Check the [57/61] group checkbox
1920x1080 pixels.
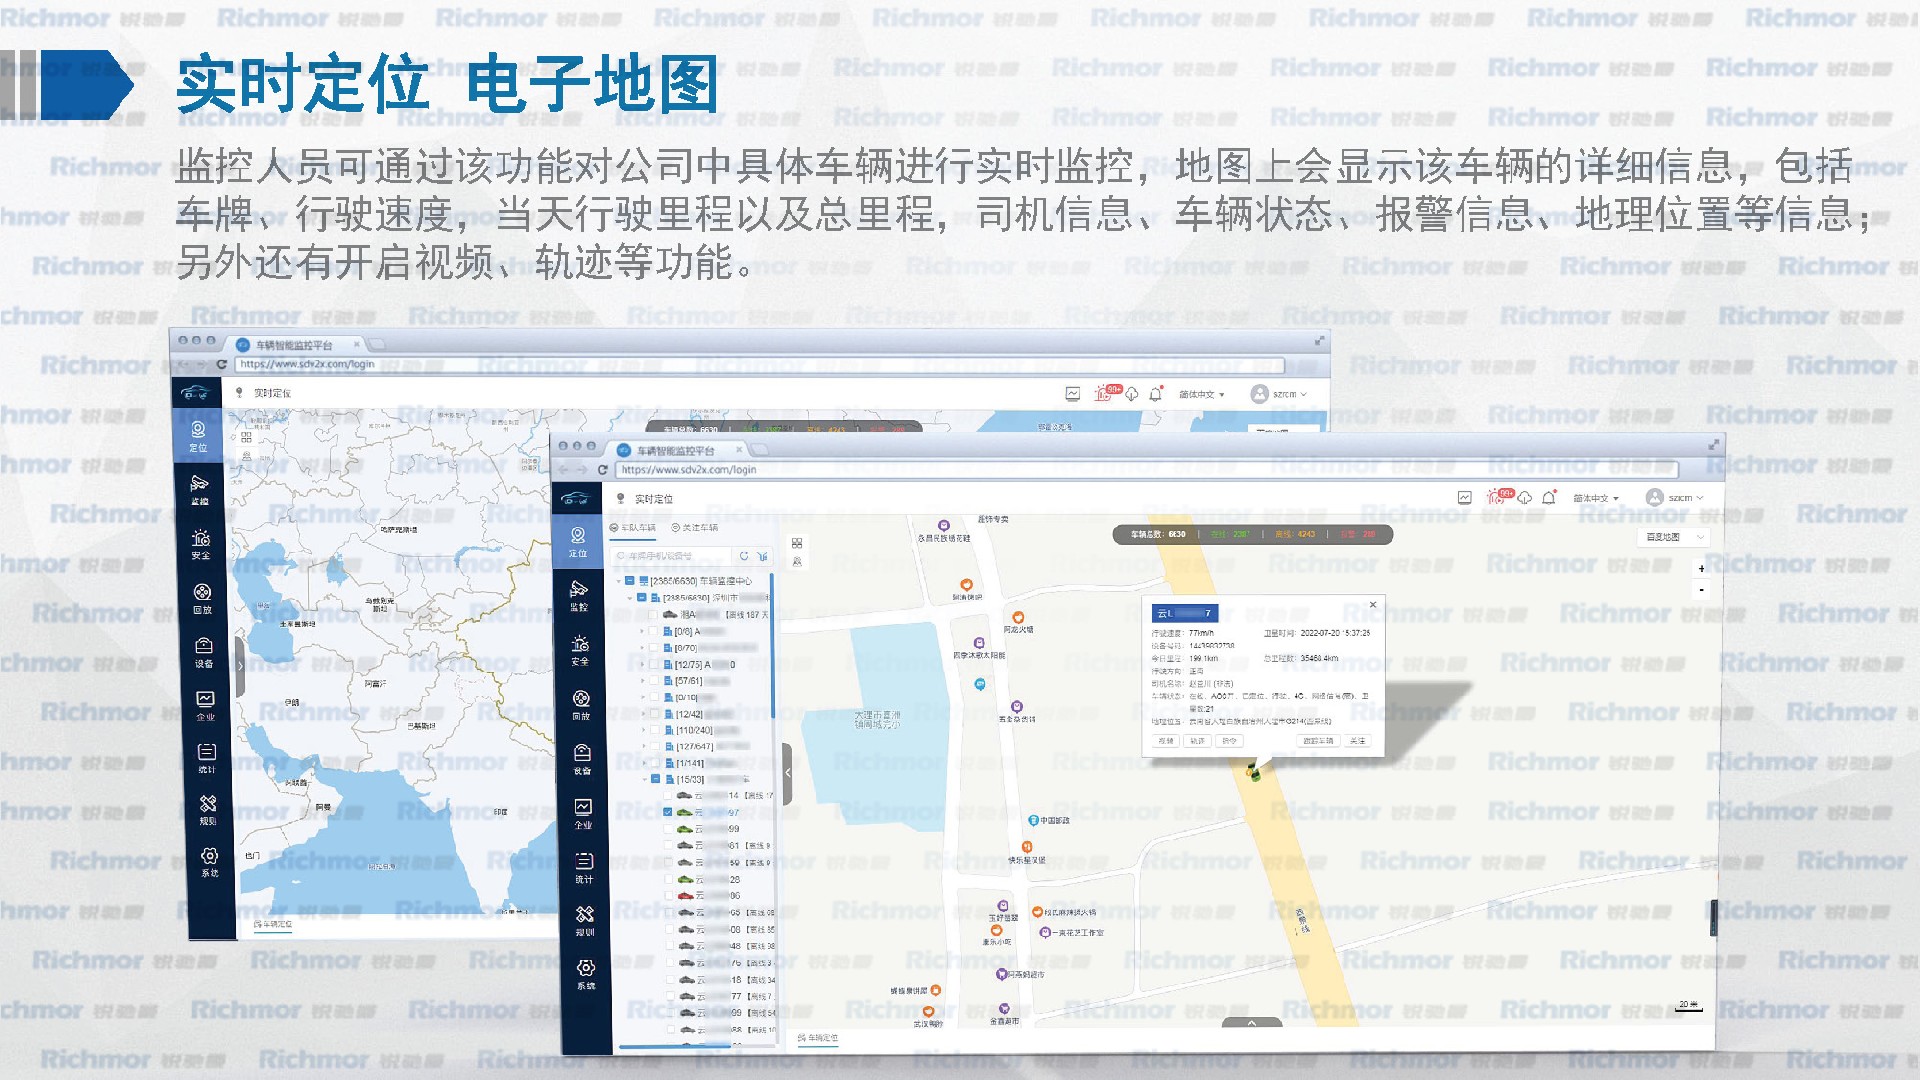click(655, 681)
